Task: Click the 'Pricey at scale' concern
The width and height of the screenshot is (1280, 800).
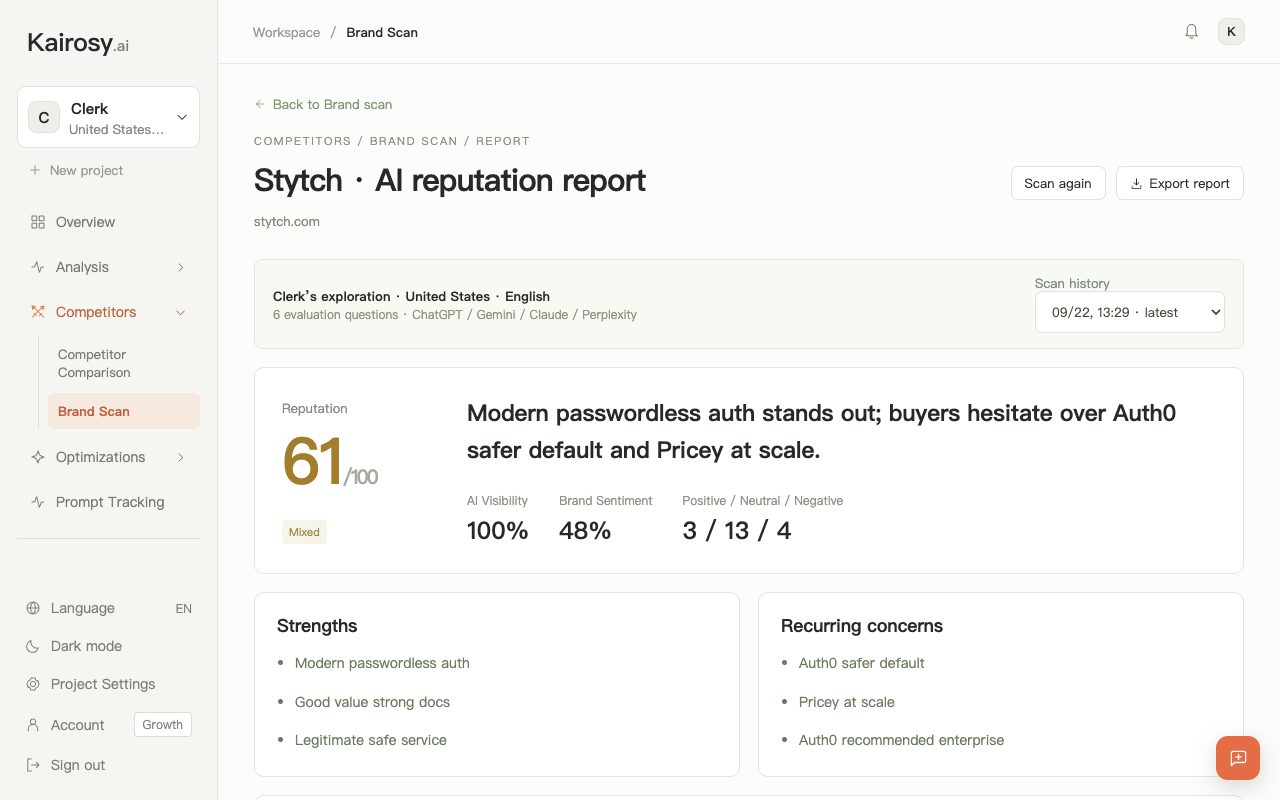Action: (847, 702)
